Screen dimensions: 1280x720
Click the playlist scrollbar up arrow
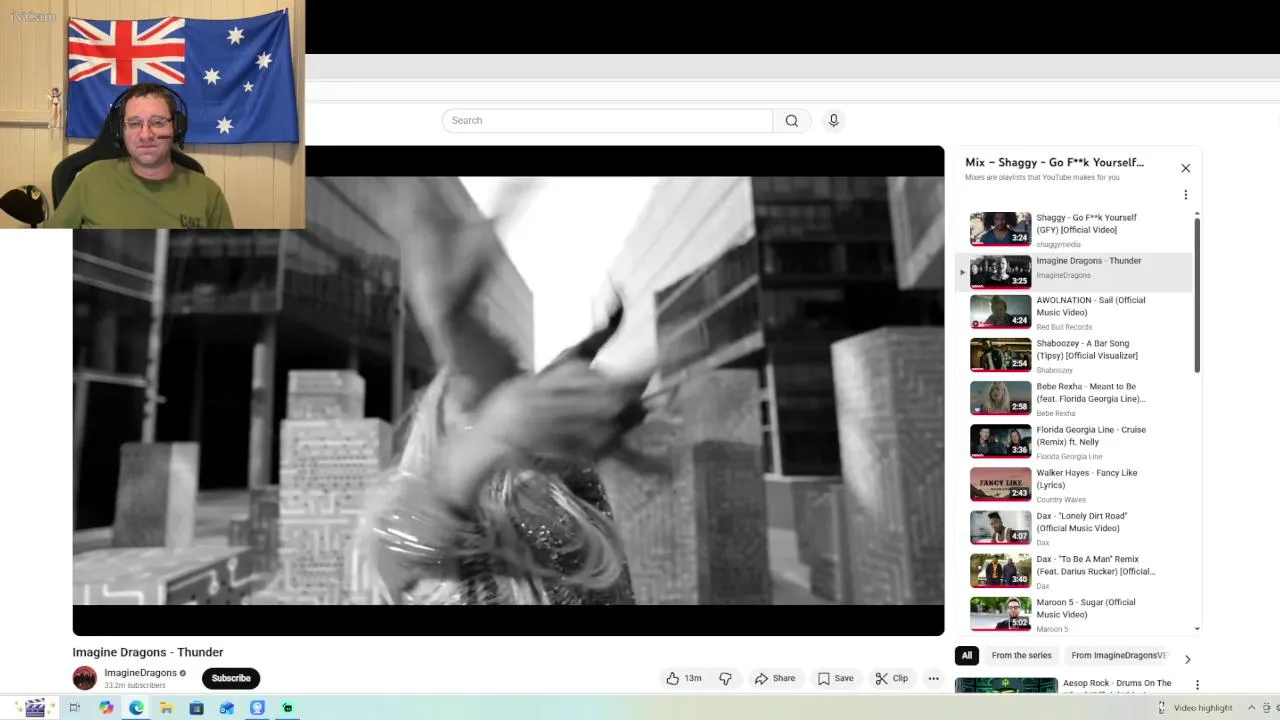(x=1197, y=214)
